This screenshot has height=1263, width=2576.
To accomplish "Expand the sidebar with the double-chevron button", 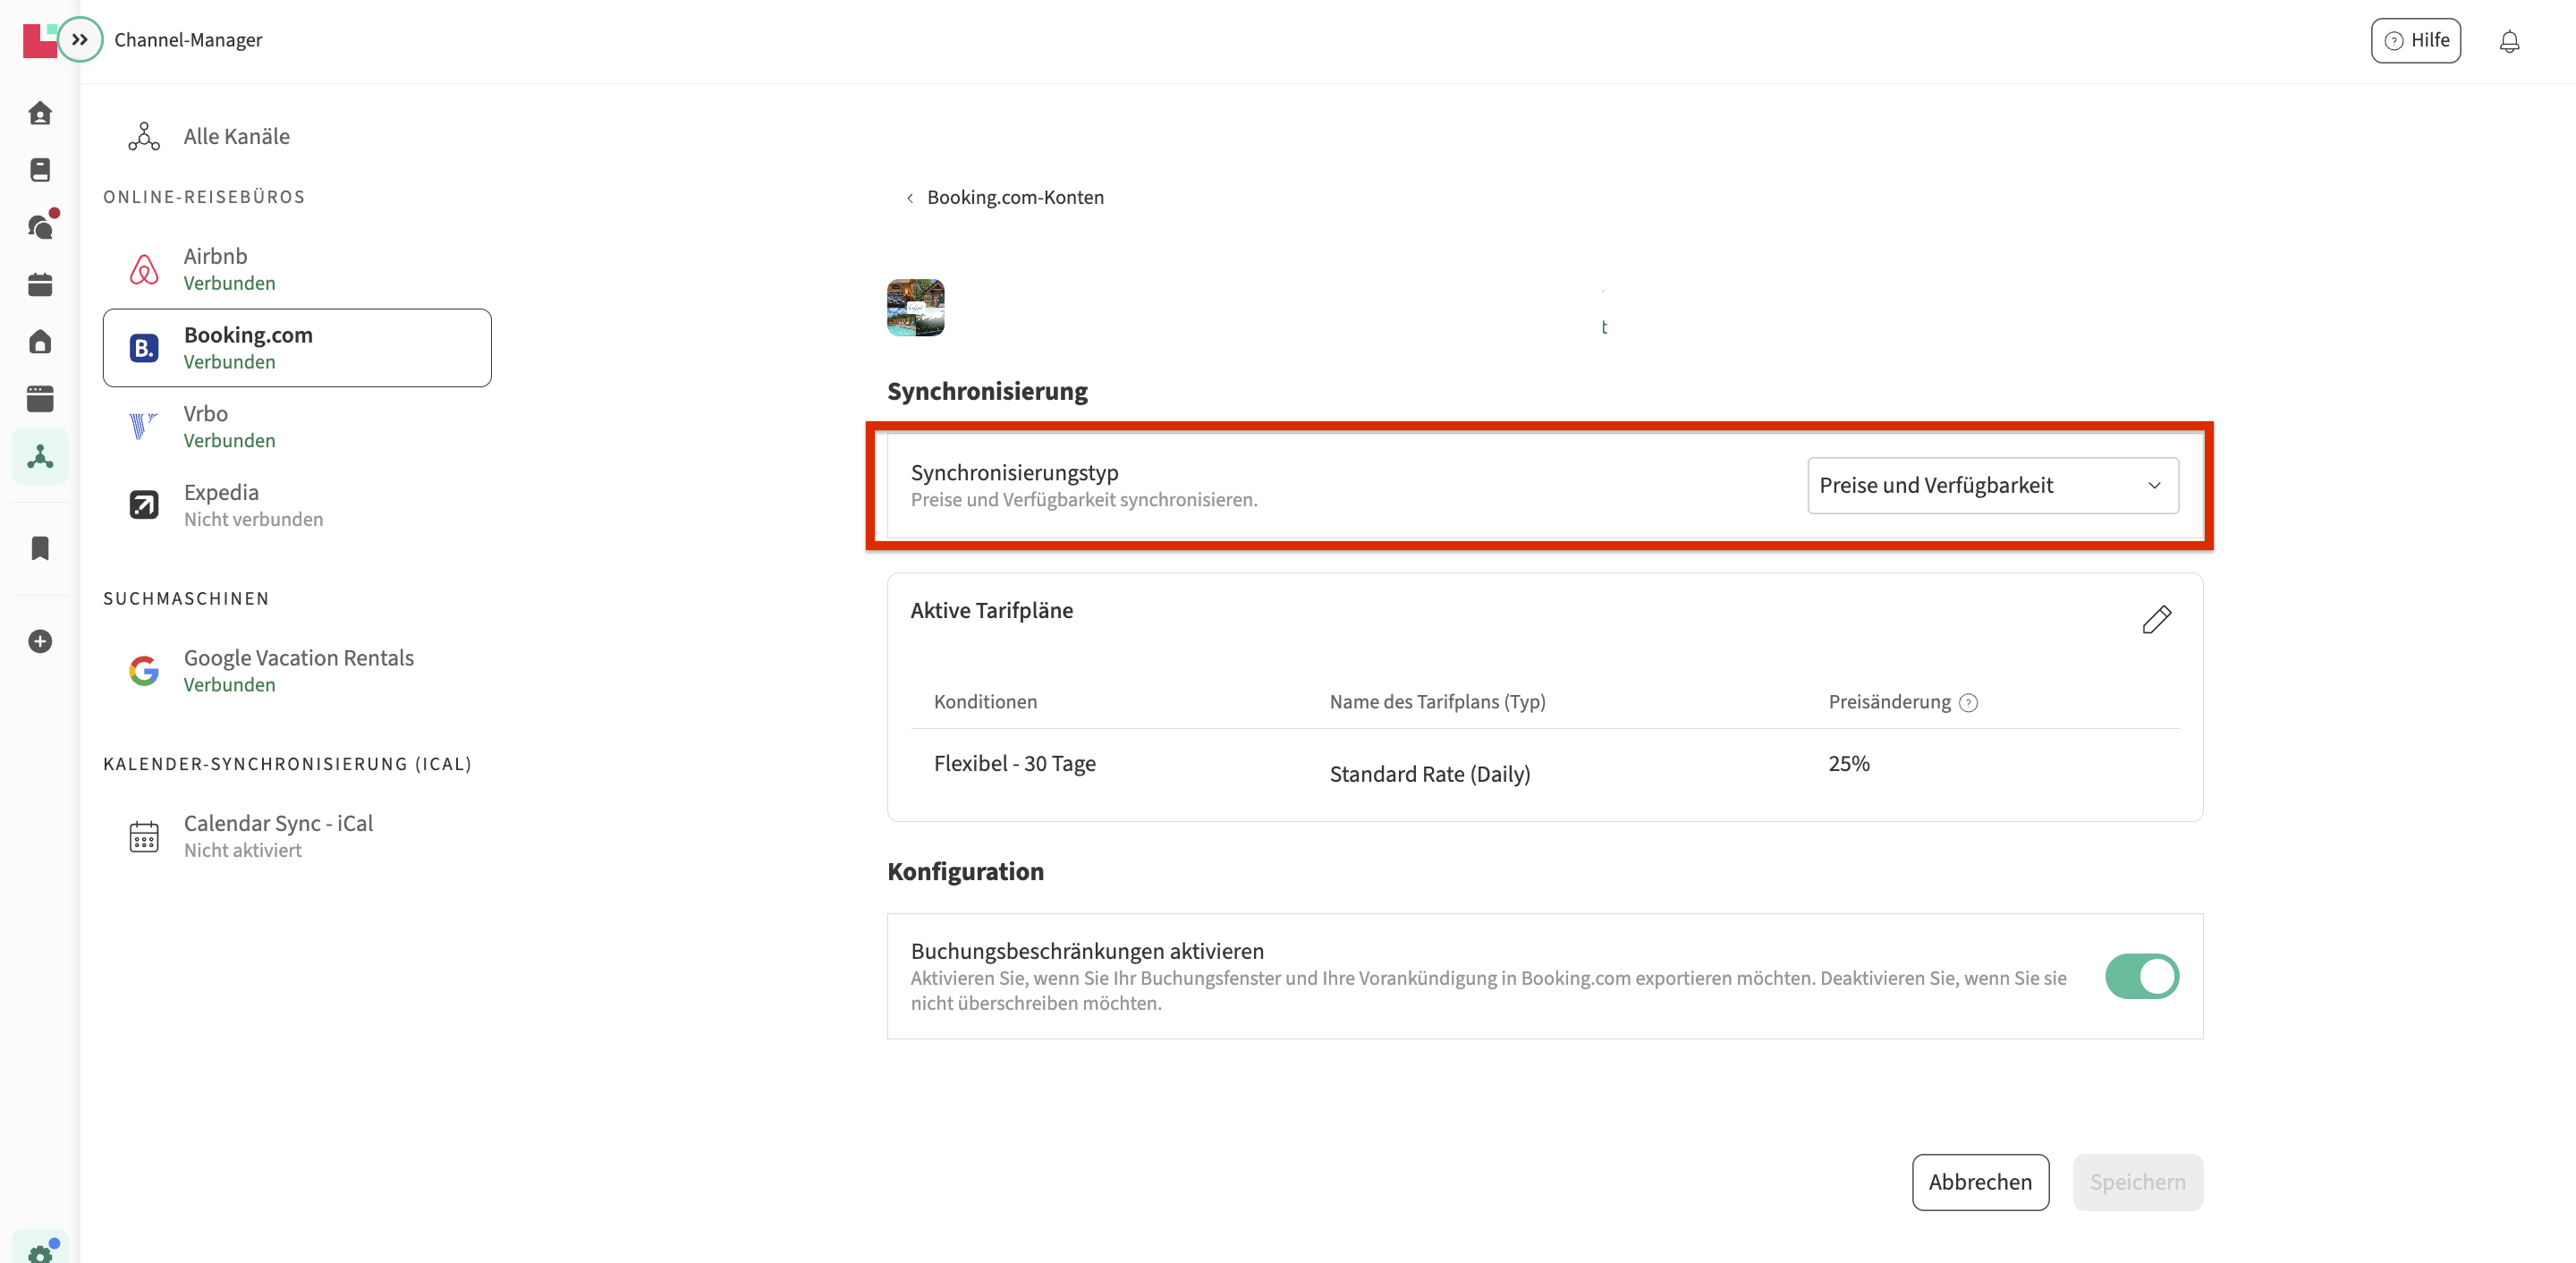I will 80,40.
